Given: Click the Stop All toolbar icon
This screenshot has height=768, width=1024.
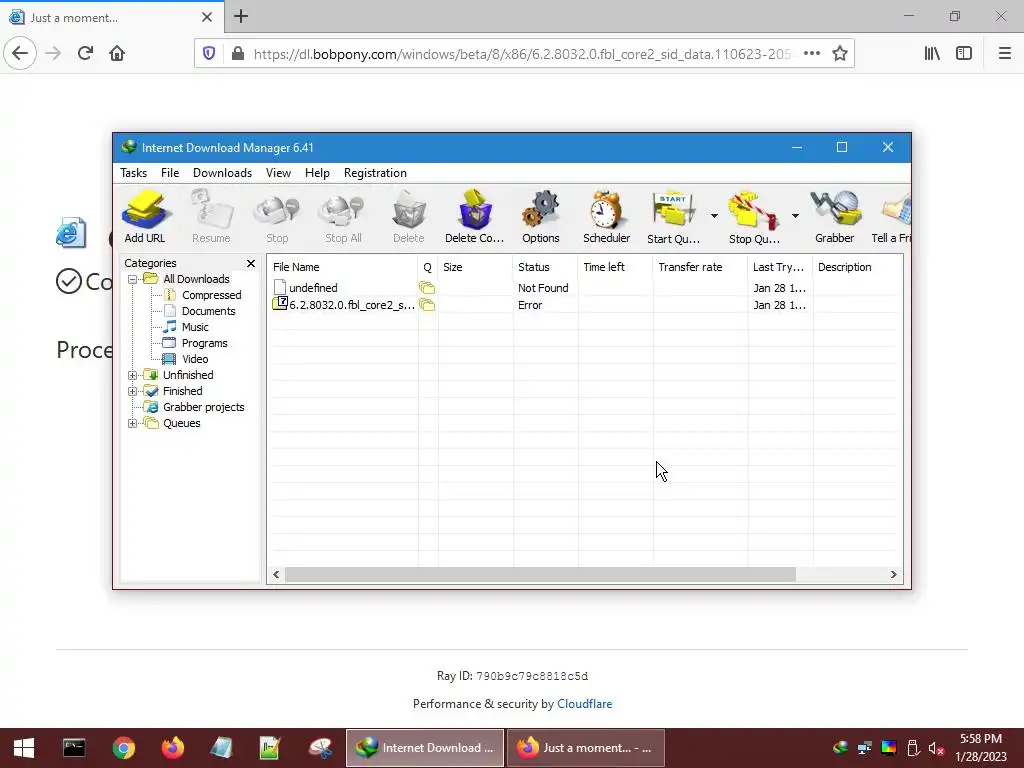Looking at the screenshot, I should 343,216.
